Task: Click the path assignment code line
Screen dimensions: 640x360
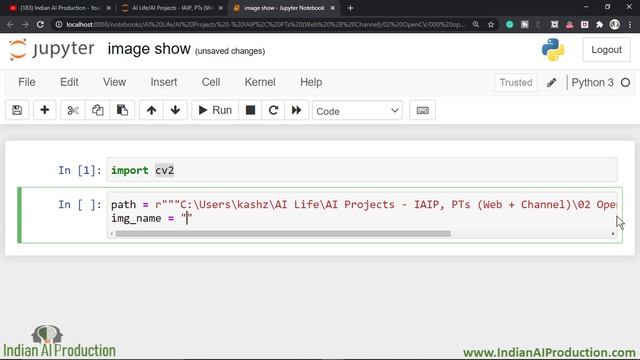Action: (364, 204)
